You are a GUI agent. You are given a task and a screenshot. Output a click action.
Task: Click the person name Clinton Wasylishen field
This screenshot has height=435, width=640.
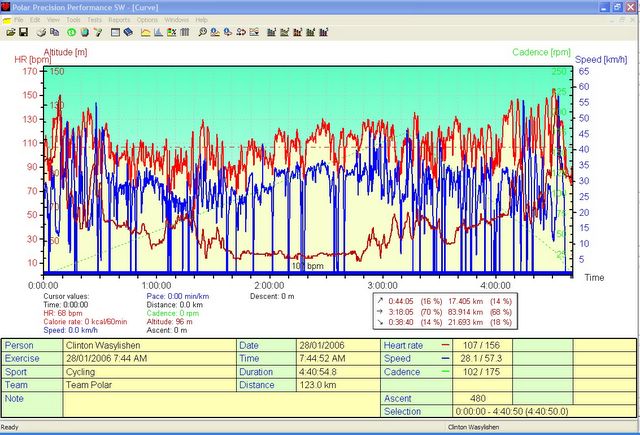150,345
